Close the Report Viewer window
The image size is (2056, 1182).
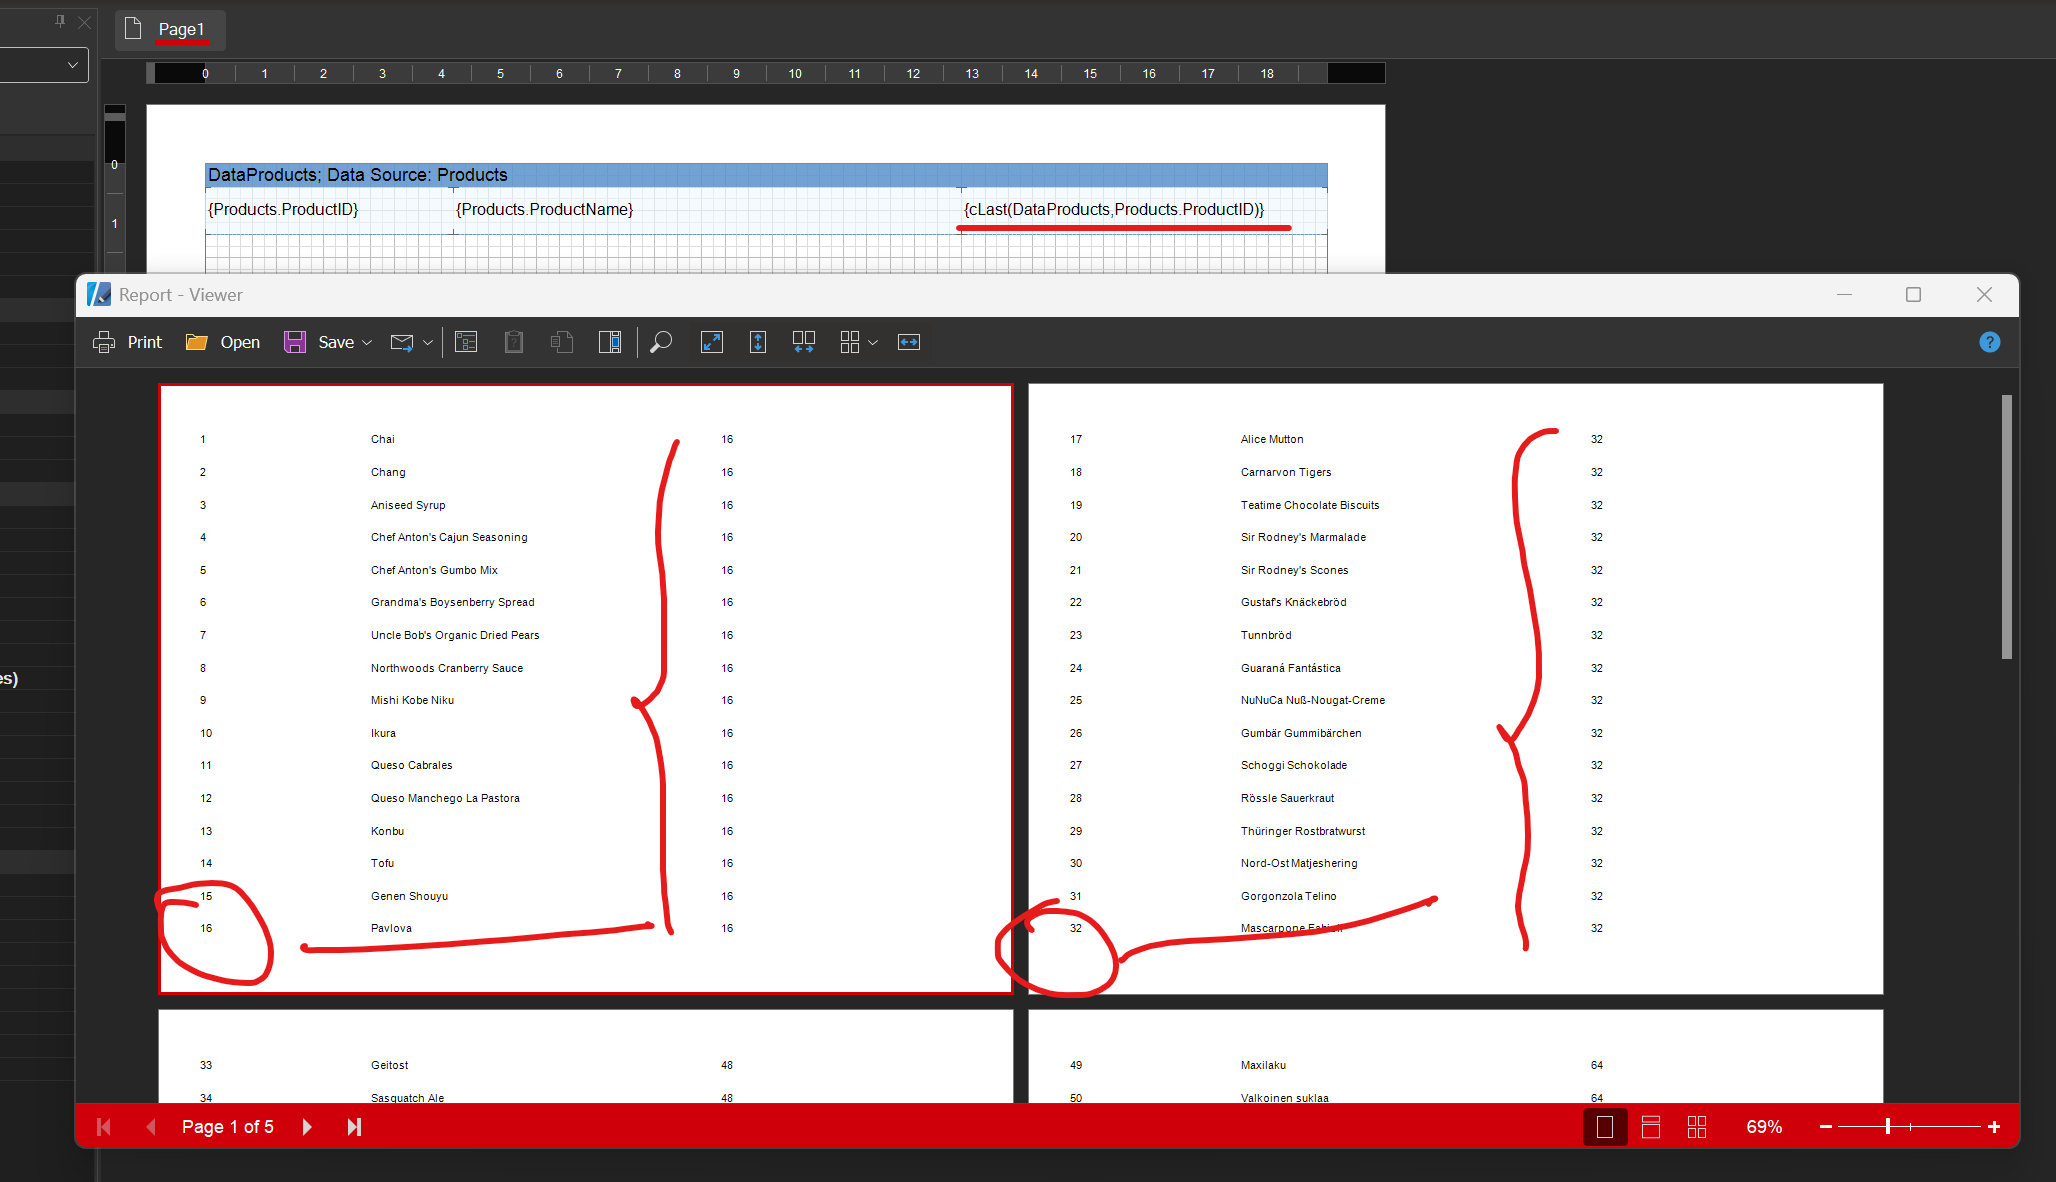click(1984, 294)
